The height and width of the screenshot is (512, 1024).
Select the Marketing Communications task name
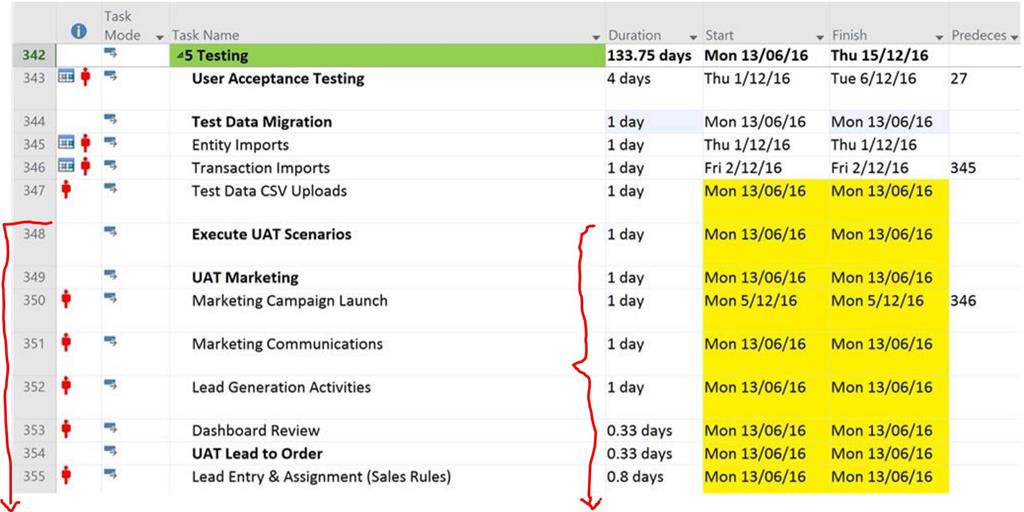(x=287, y=344)
